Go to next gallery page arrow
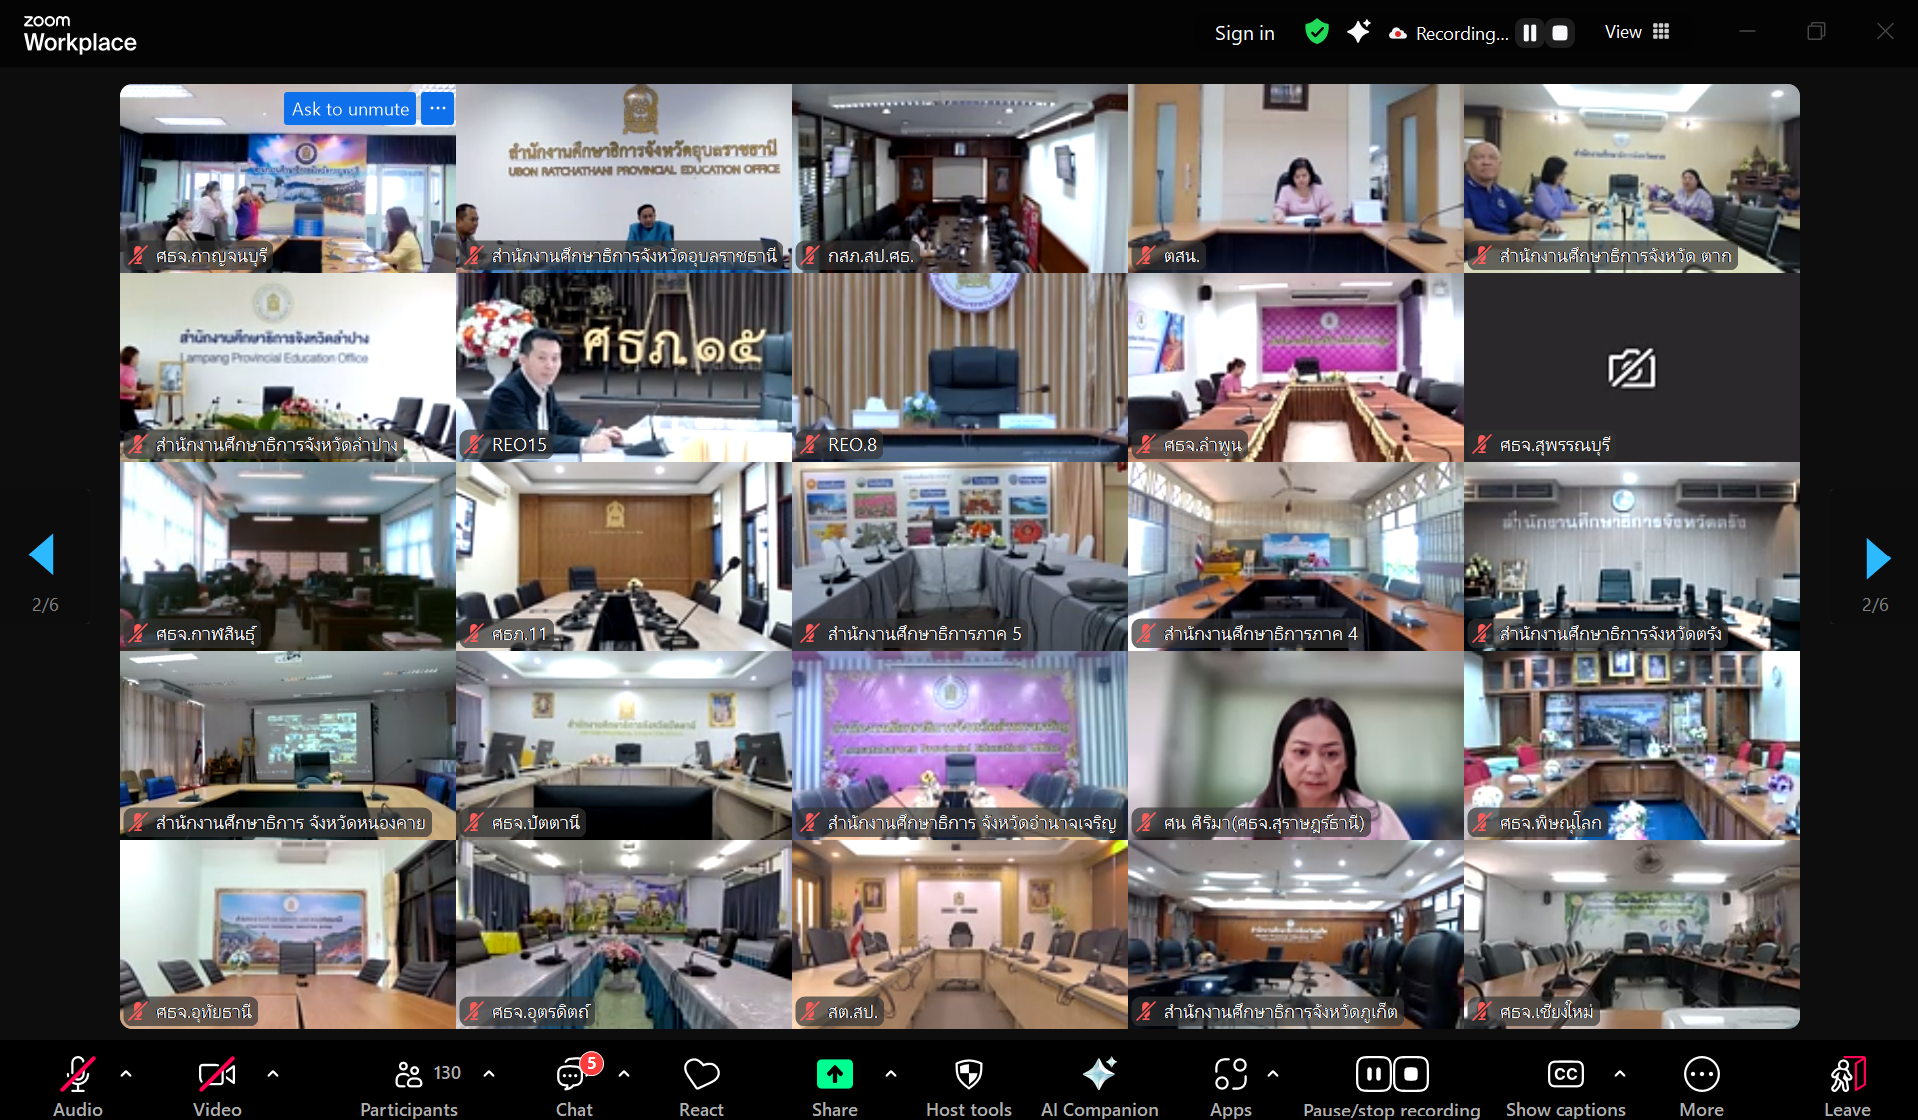Image resolution: width=1918 pixels, height=1120 pixels. 1877,558
